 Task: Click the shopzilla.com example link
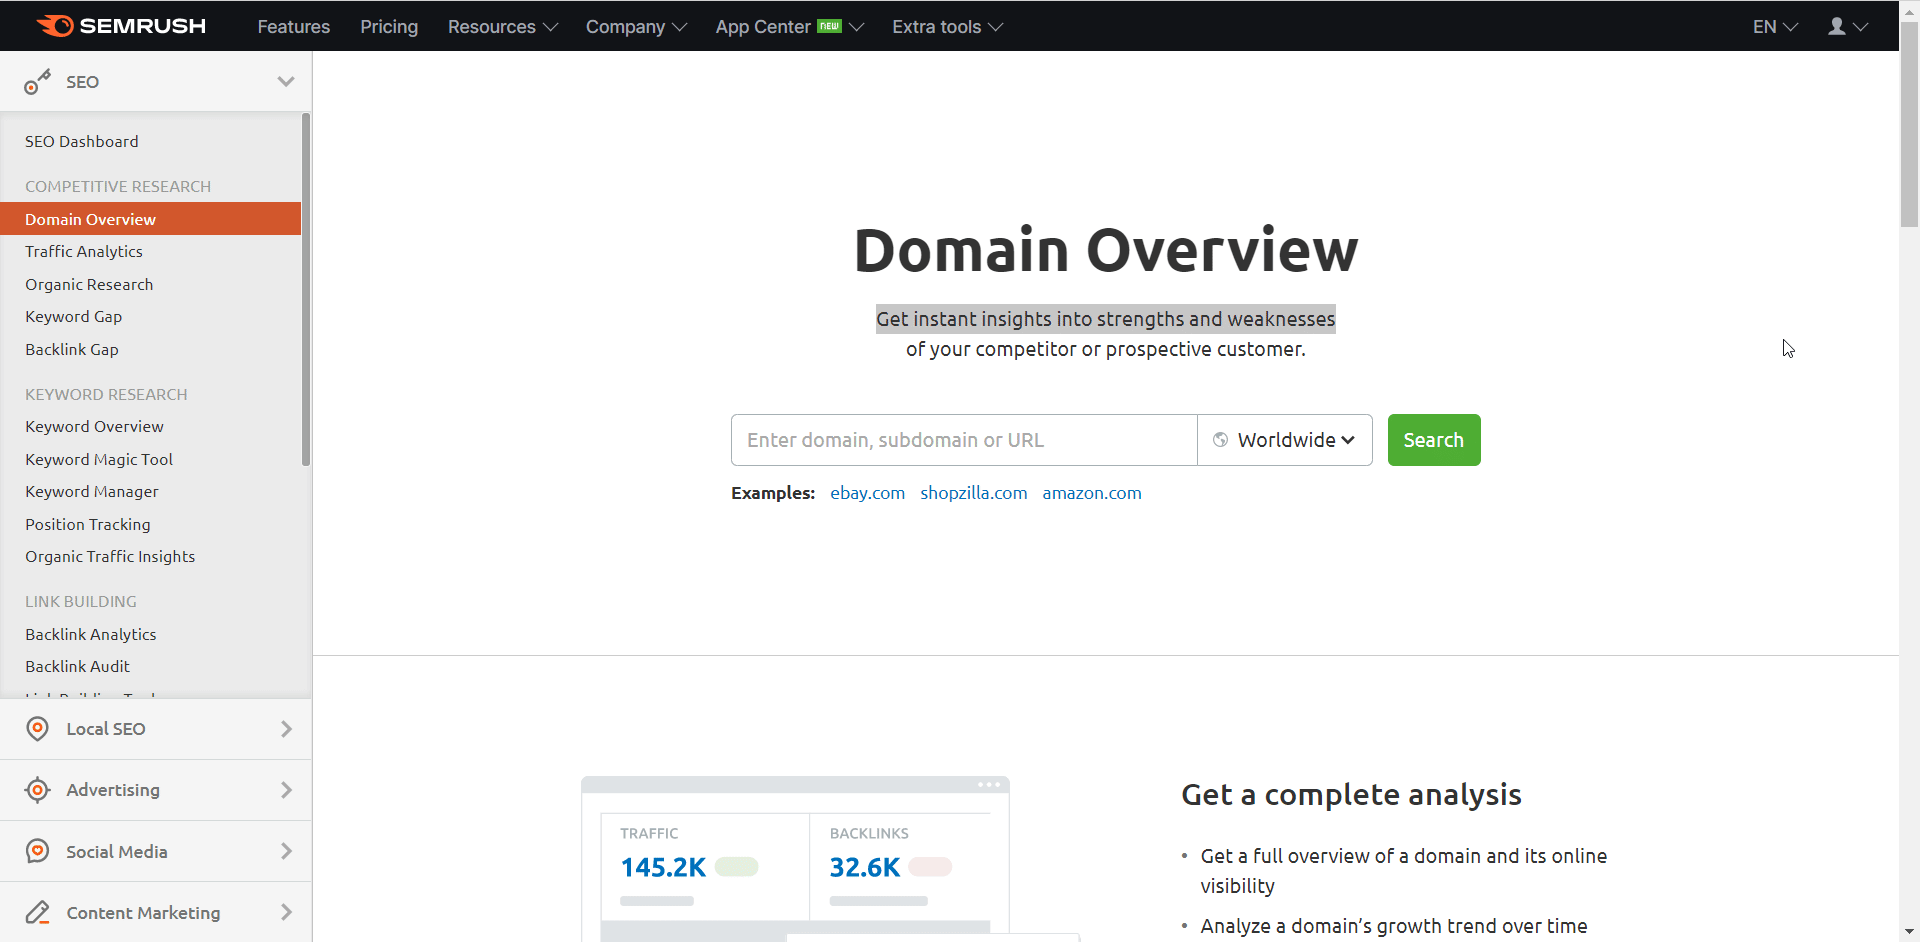click(x=974, y=493)
